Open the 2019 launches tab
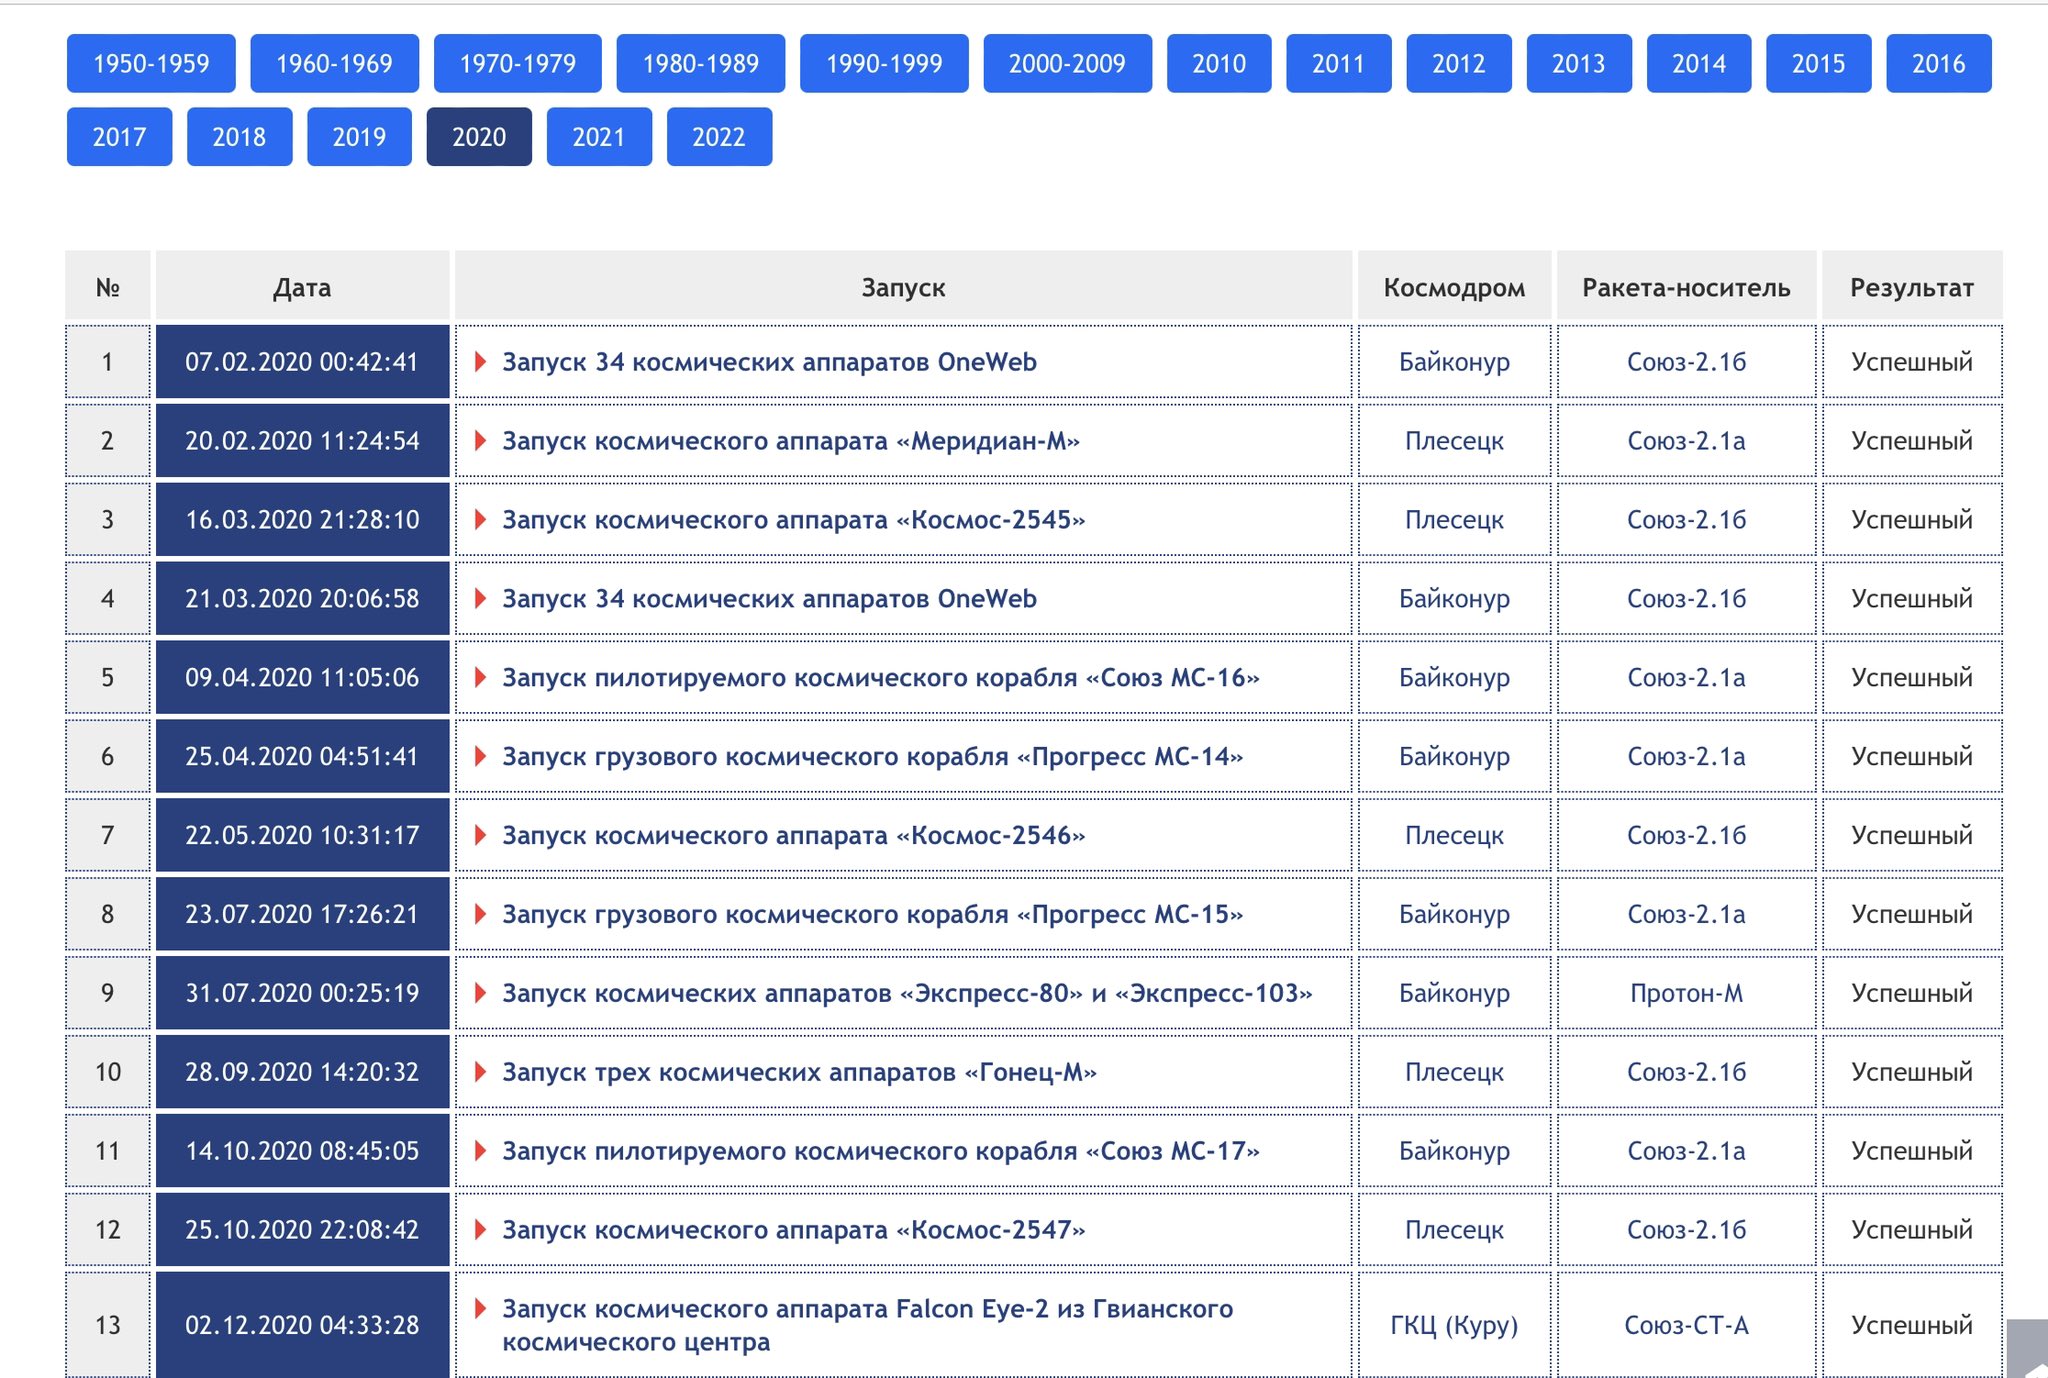This screenshot has width=2048, height=1378. (359, 137)
